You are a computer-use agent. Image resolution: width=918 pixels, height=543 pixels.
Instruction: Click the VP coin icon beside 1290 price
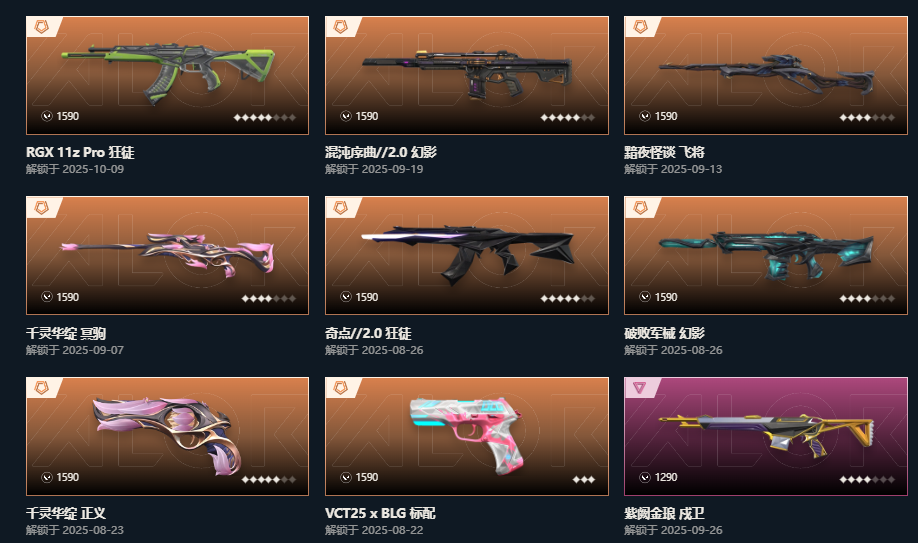point(645,477)
